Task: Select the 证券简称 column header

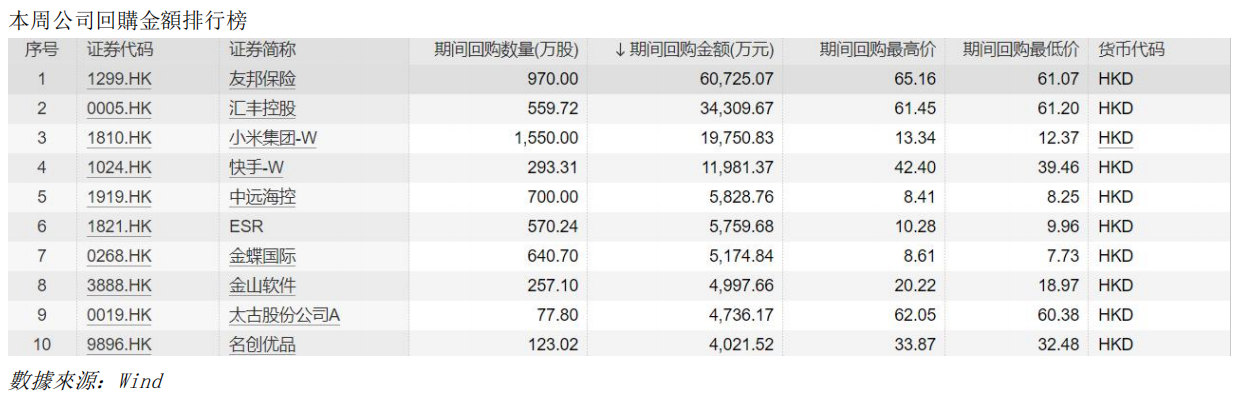Action: 262,51
